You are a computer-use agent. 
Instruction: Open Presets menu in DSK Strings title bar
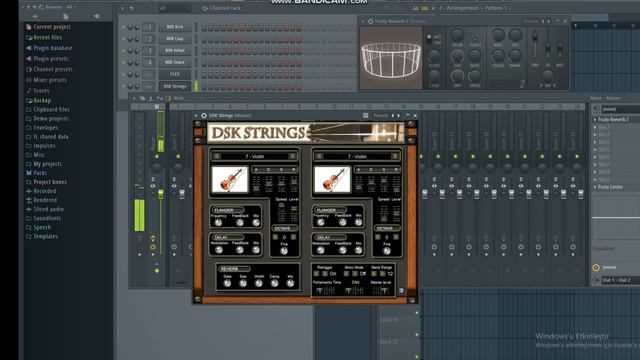(x=381, y=116)
